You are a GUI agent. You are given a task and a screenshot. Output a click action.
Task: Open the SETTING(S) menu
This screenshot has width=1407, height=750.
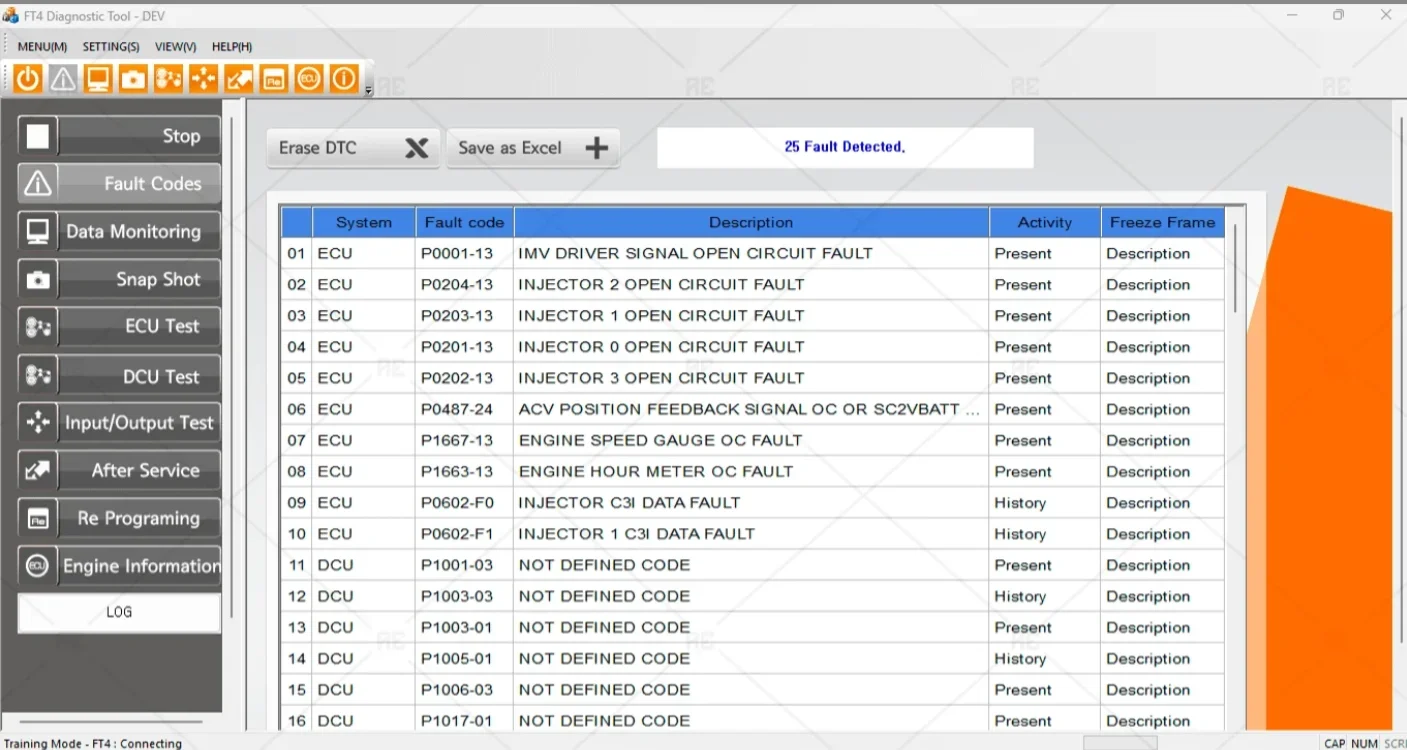tap(111, 46)
